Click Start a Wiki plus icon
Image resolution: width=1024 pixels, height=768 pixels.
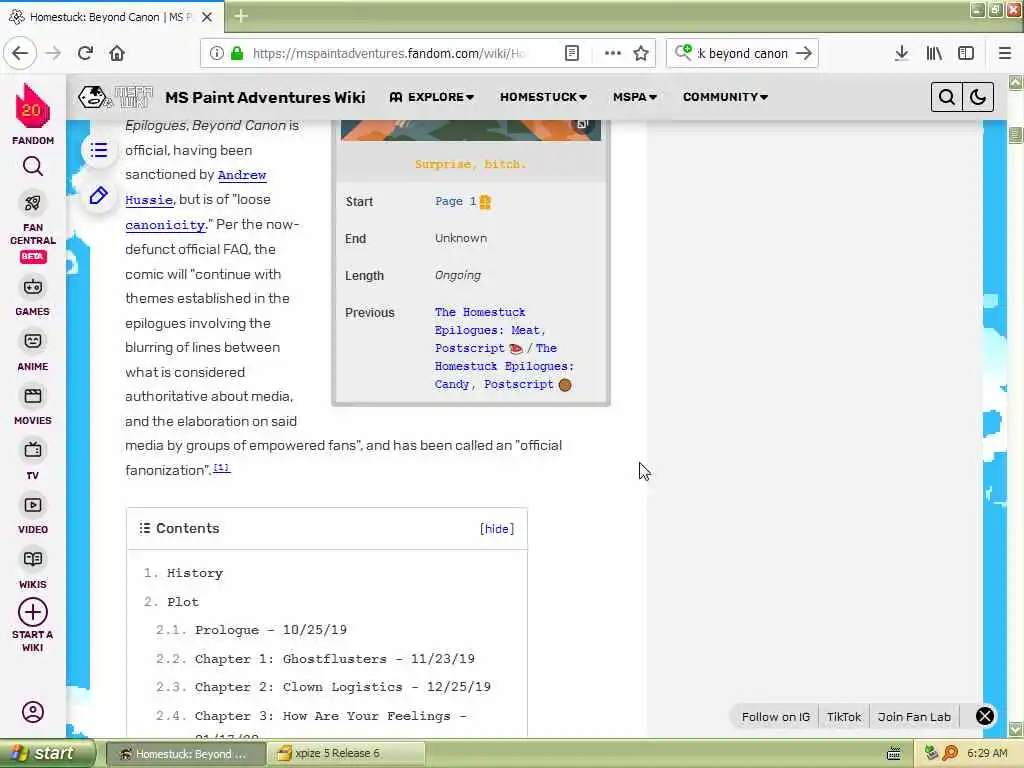coord(33,613)
